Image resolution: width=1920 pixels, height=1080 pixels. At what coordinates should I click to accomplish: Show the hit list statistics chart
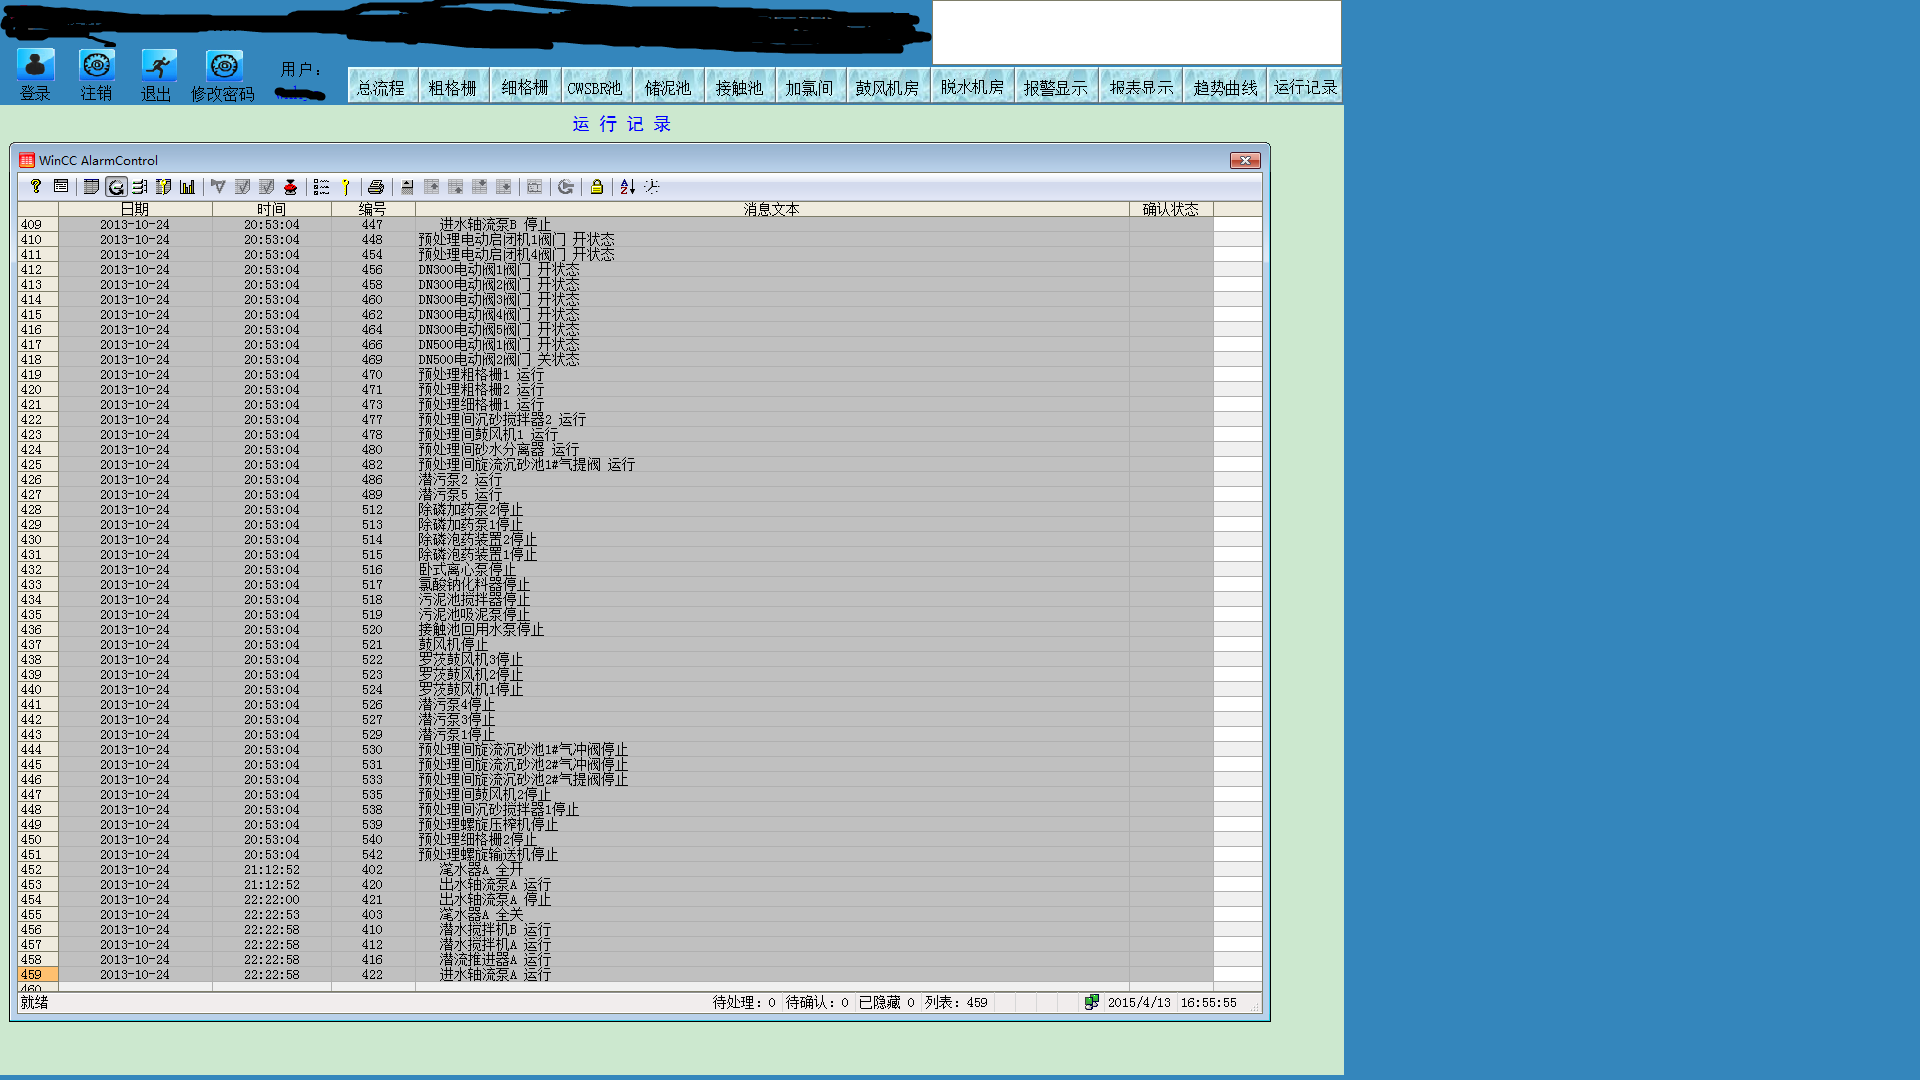[188, 187]
